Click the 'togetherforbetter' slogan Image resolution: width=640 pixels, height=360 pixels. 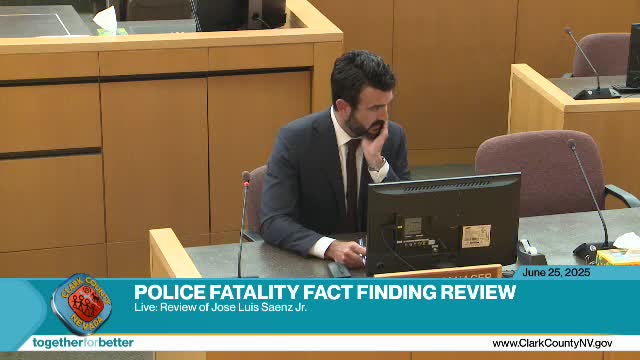click(83, 342)
